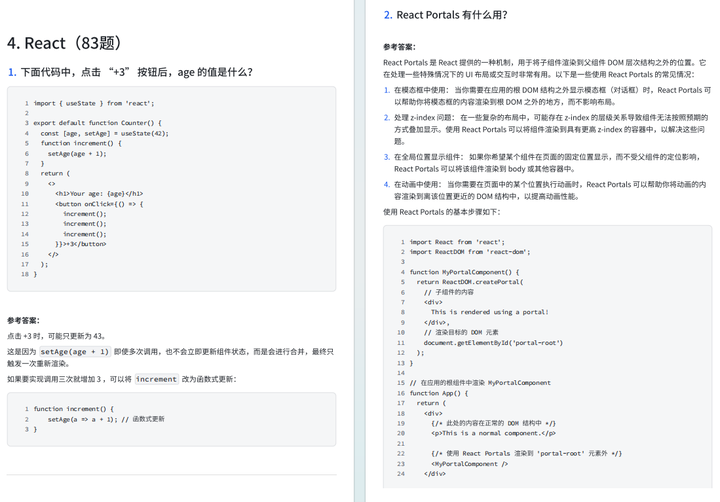This screenshot has width=720, height=502.
Task: Click list item "在模态框中使用"
Action: (547, 96)
